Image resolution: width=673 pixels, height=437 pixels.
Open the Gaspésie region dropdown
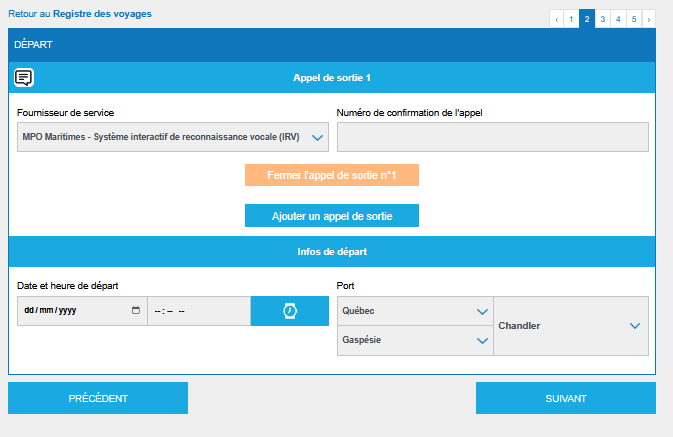[415, 340]
